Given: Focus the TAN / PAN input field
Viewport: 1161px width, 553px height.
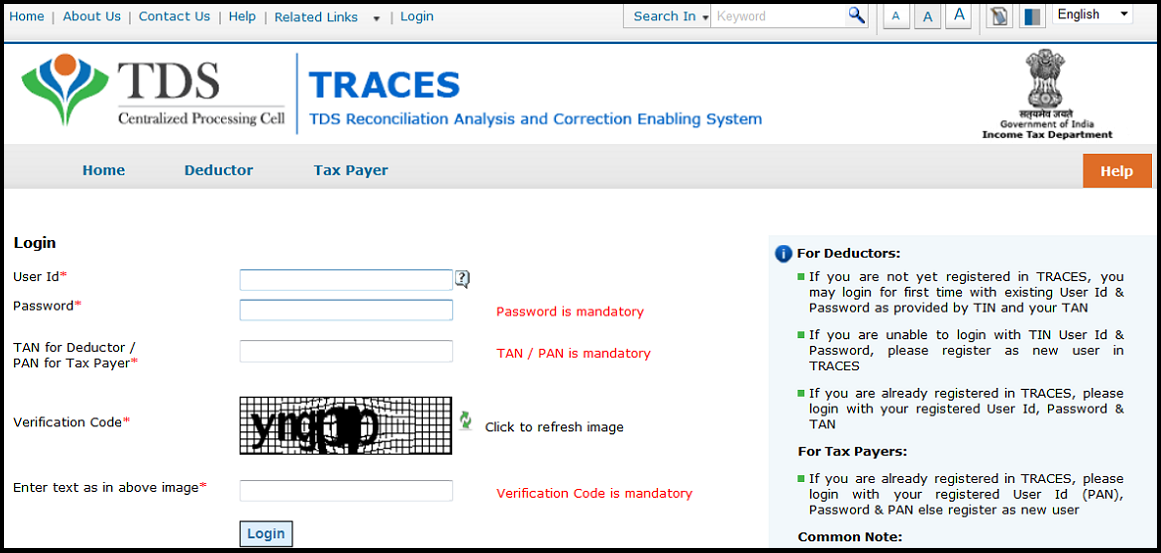Looking at the screenshot, I should point(346,352).
